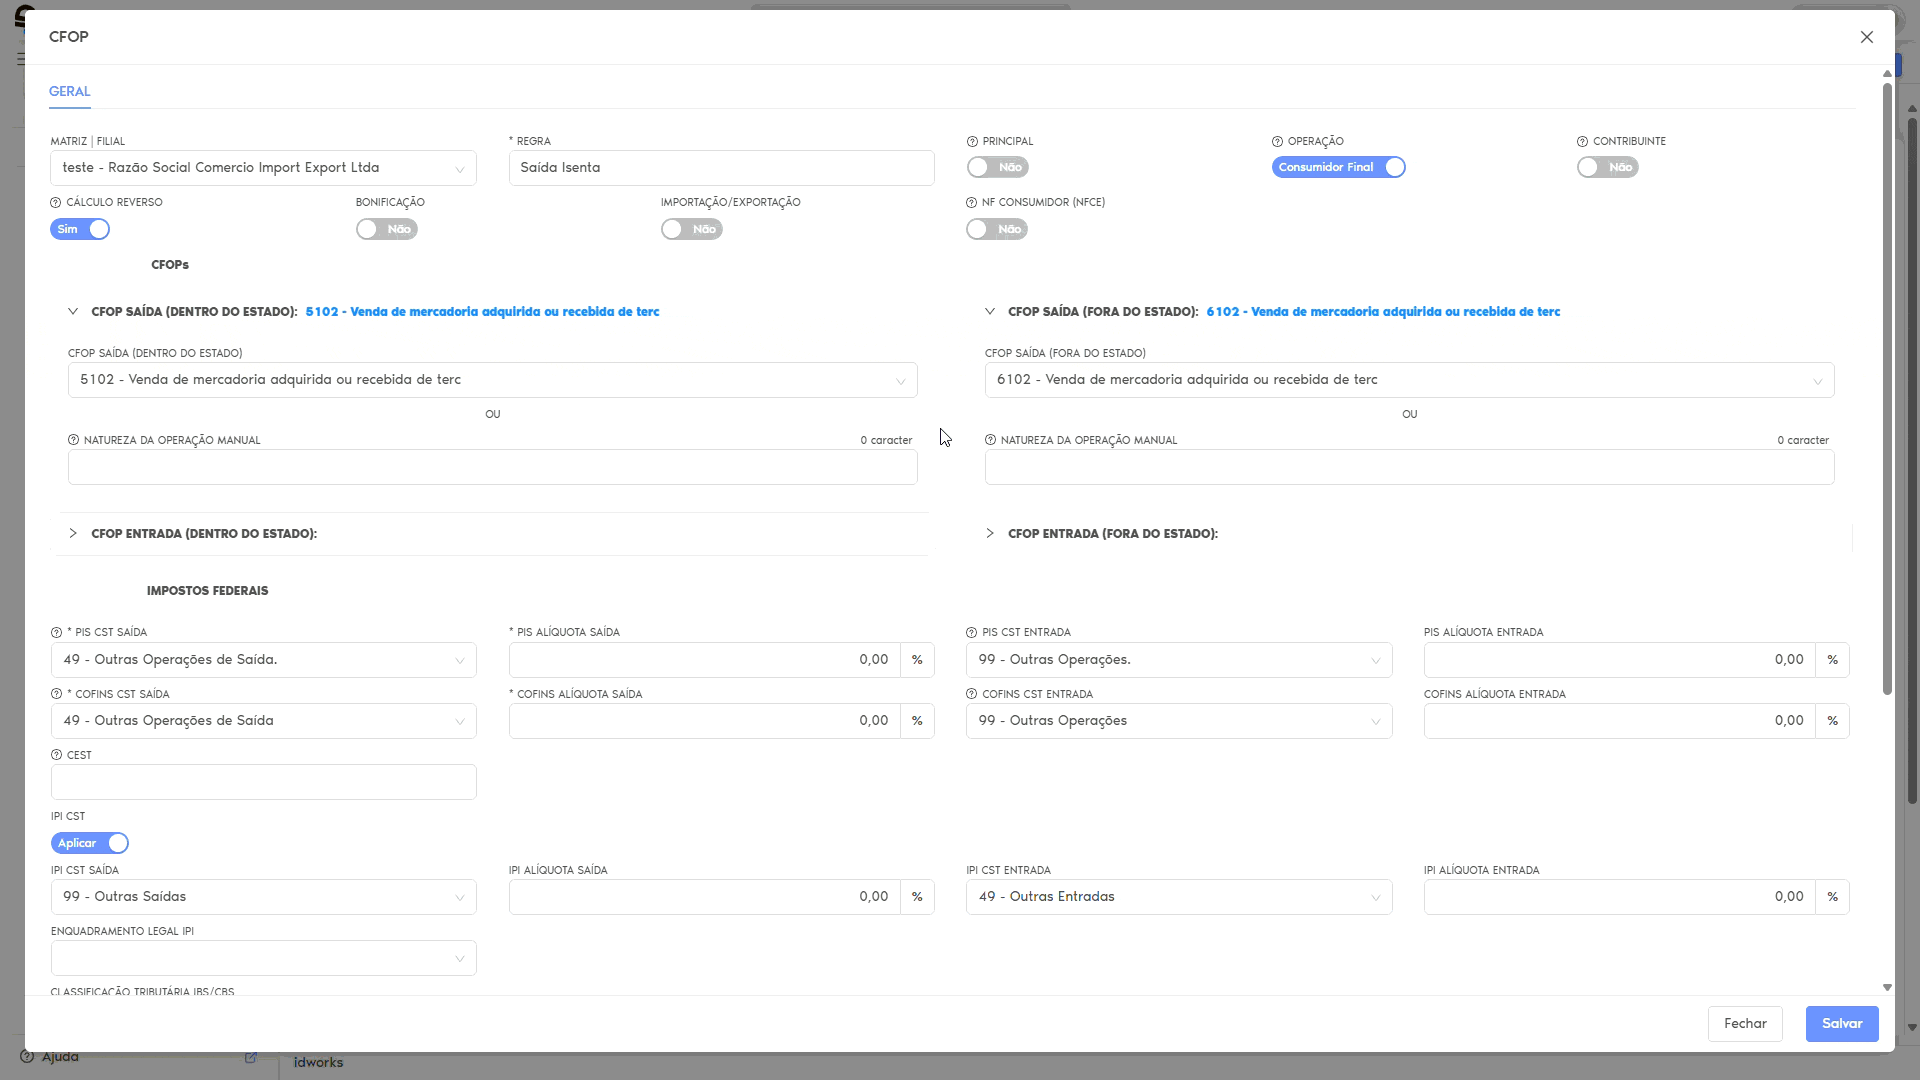Click idworks text in background window
The image size is (1920, 1080).
pyautogui.click(x=318, y=1062)
